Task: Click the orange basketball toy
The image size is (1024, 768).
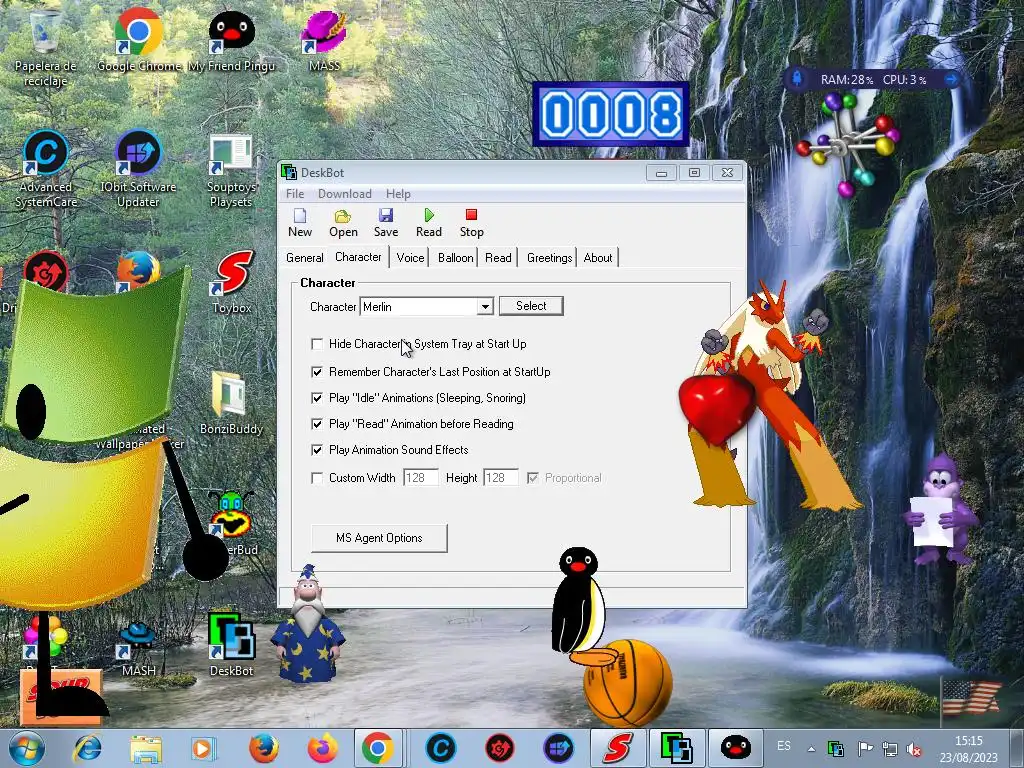Action: click(628, 683)
